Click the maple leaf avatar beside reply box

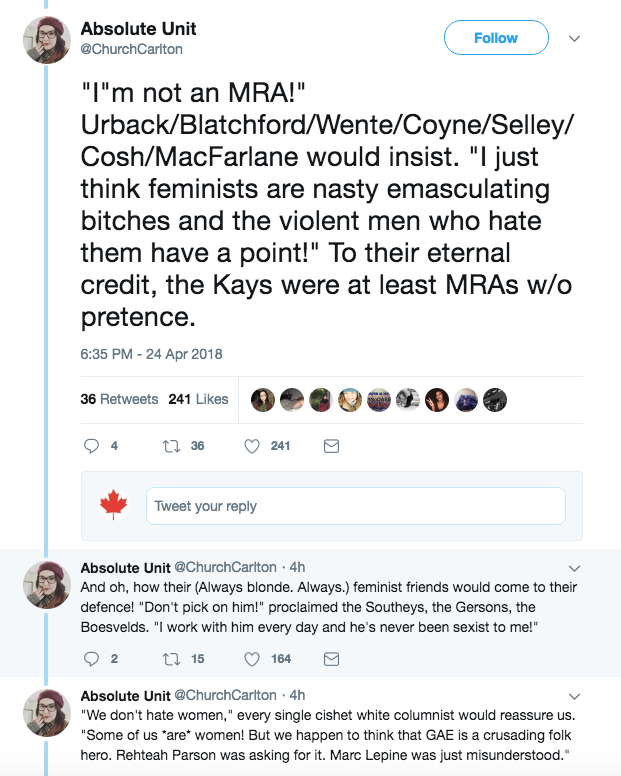click(113, 505)
